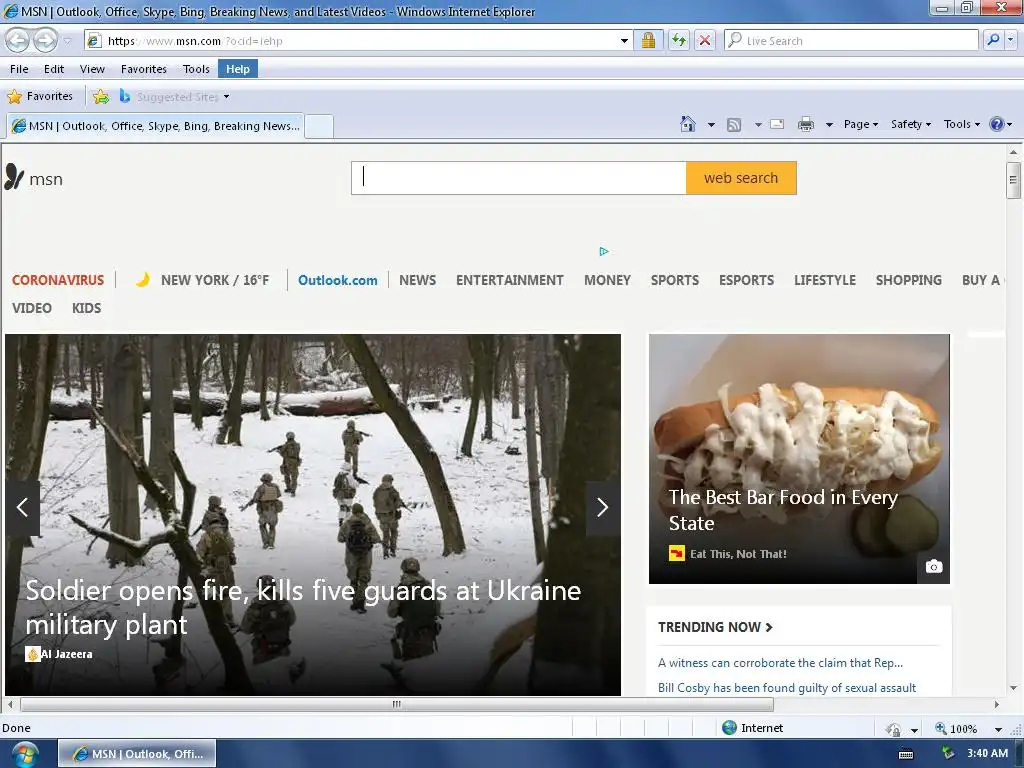Click the vertical scrollbar thumb

[x=1013, y=180]
